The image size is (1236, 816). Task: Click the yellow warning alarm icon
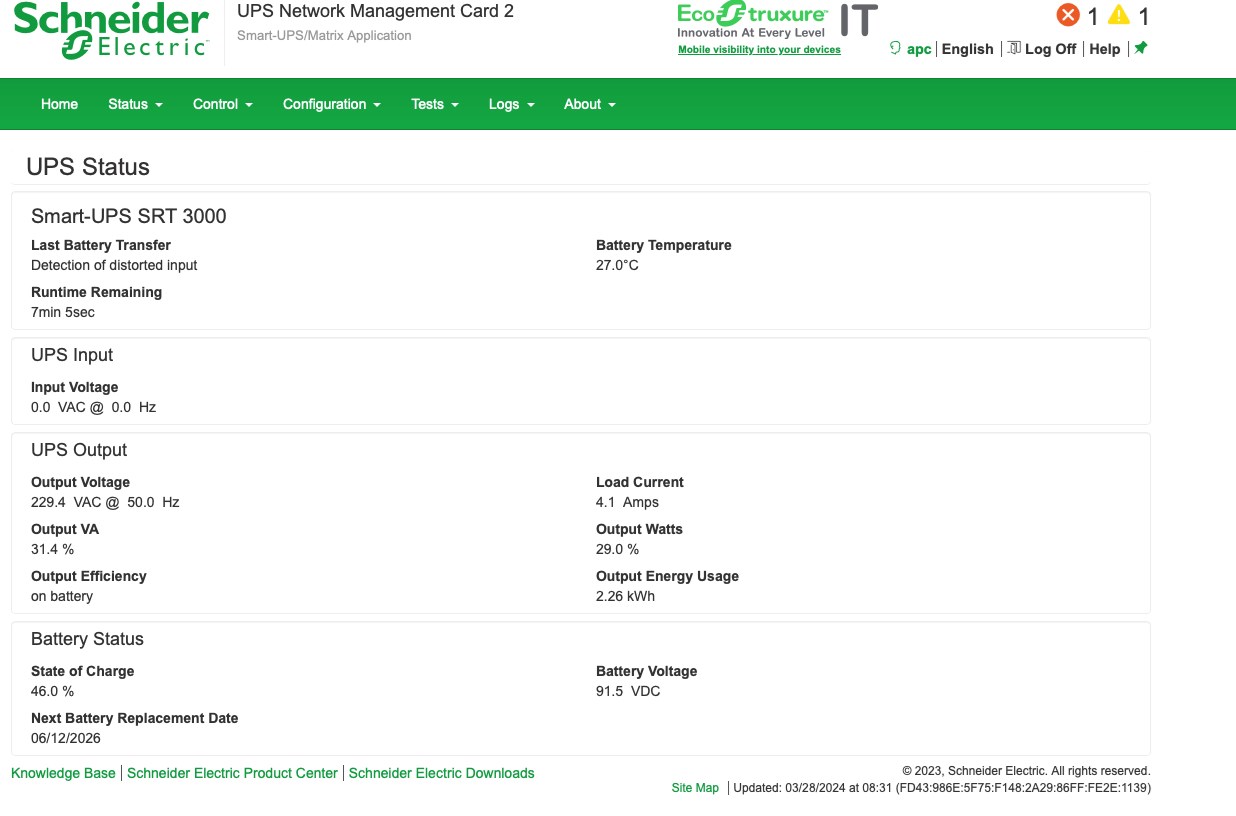point(1119,16)
